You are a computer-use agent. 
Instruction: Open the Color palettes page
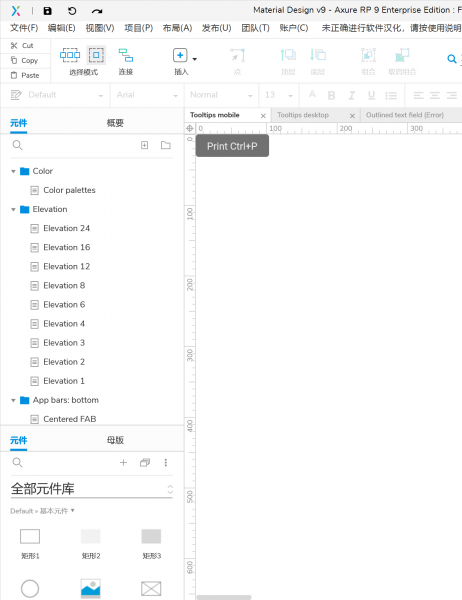pyautogui.click(x=69, y=190)
